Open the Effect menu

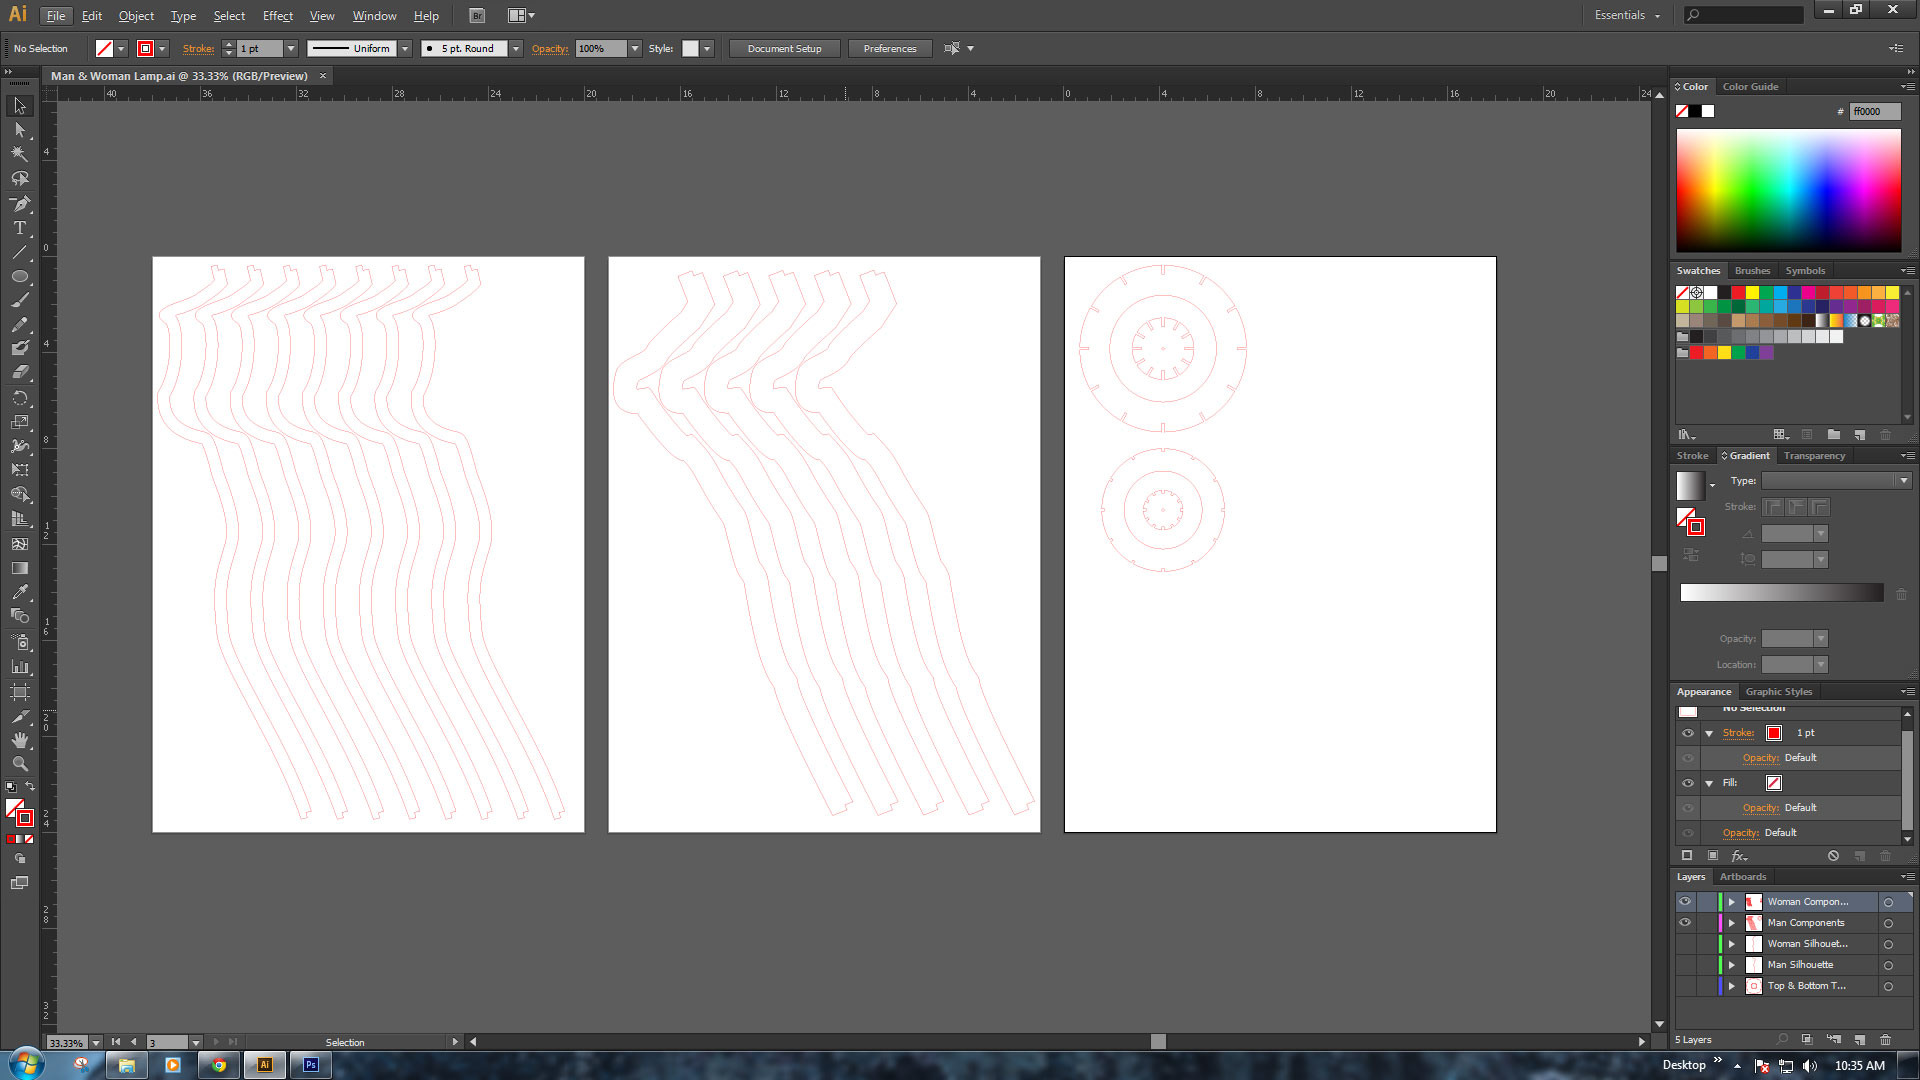[277, 16]
